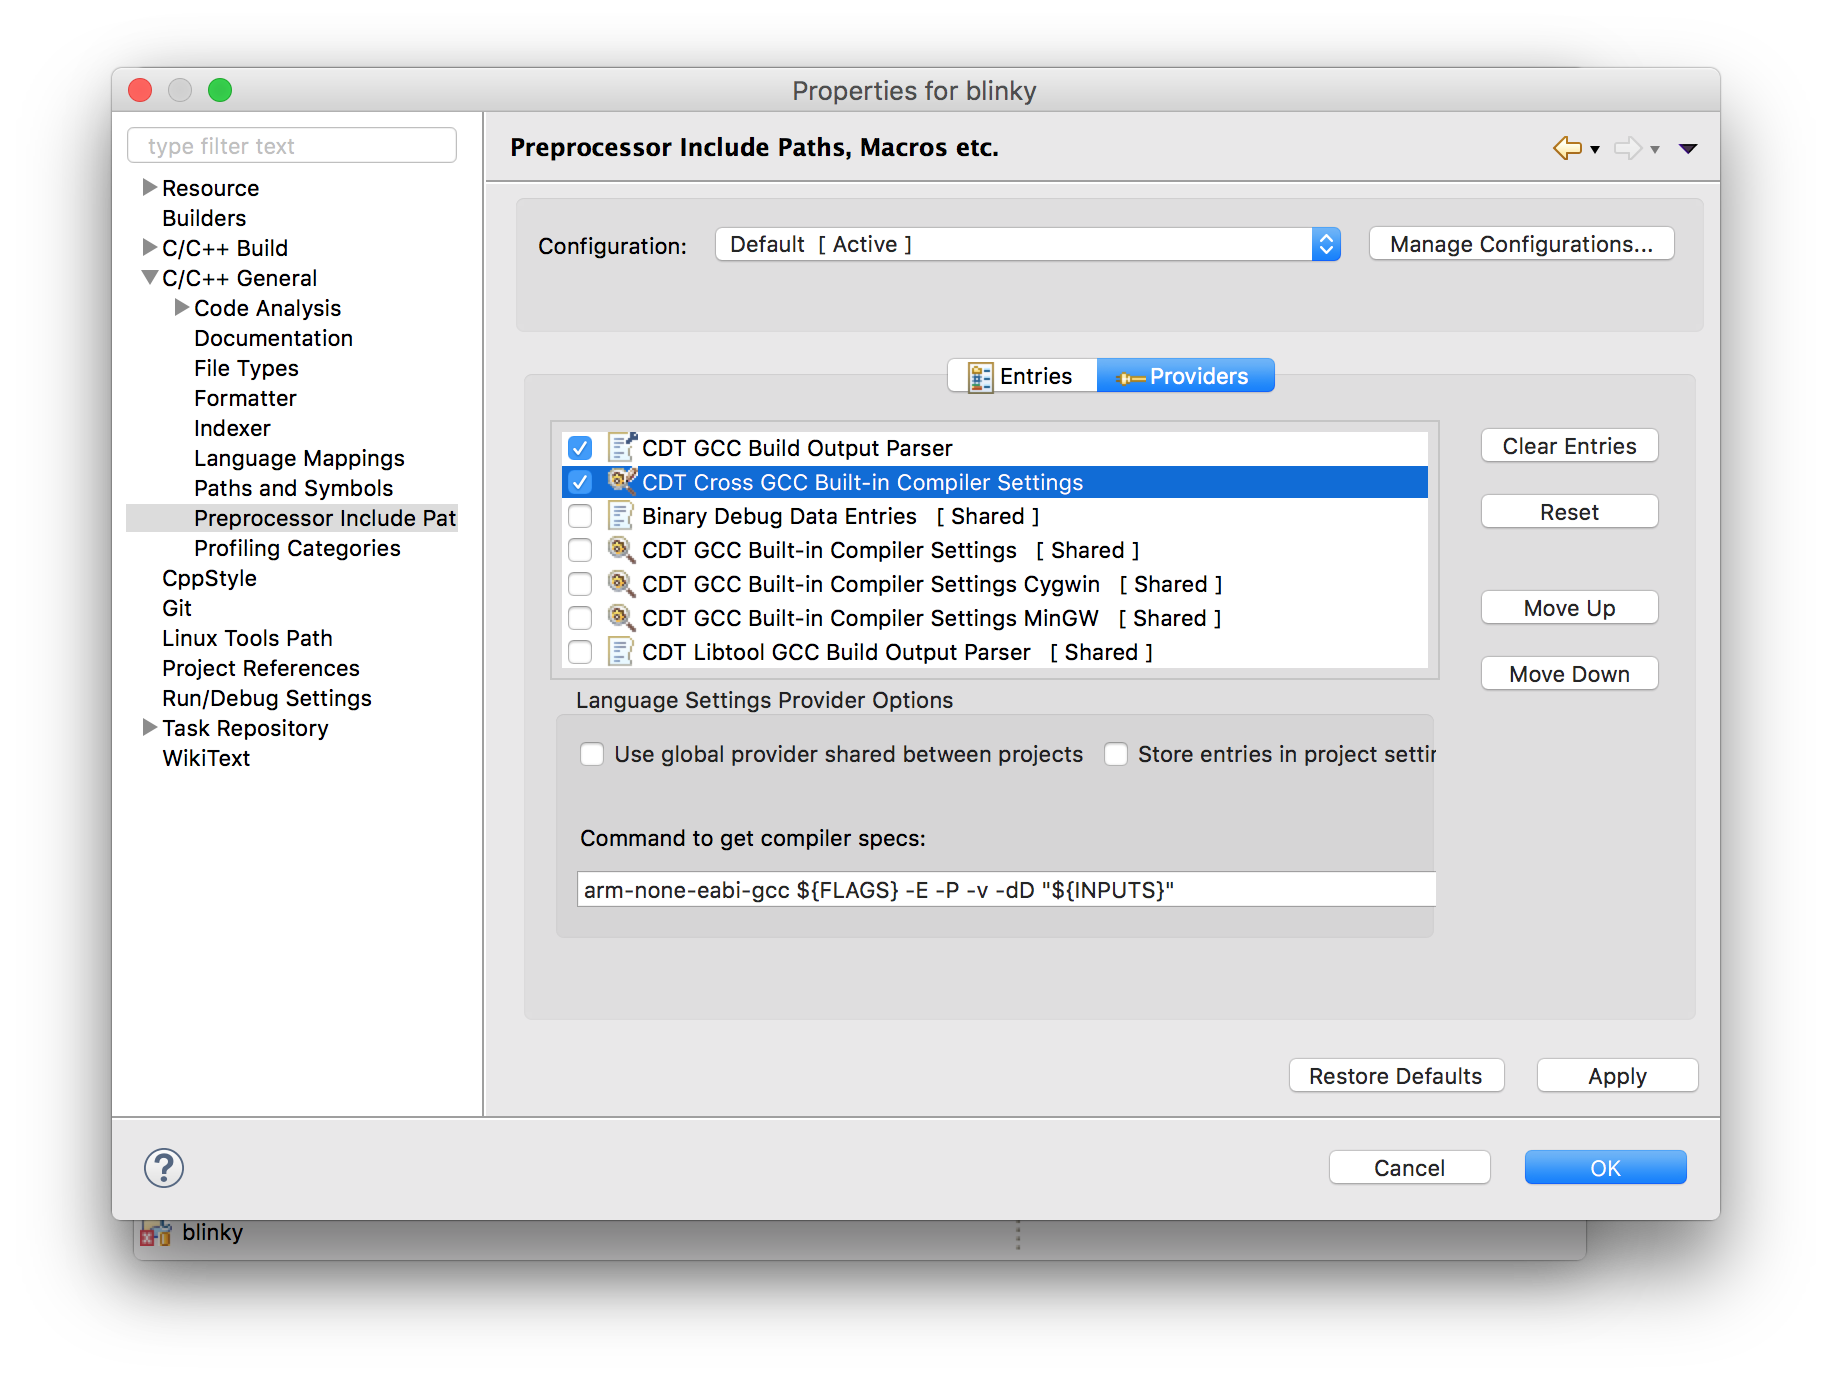This screenshot has height=1380, width=1832.
Task: Open the view menu triangle dropdown
Action: [1688, 149]
